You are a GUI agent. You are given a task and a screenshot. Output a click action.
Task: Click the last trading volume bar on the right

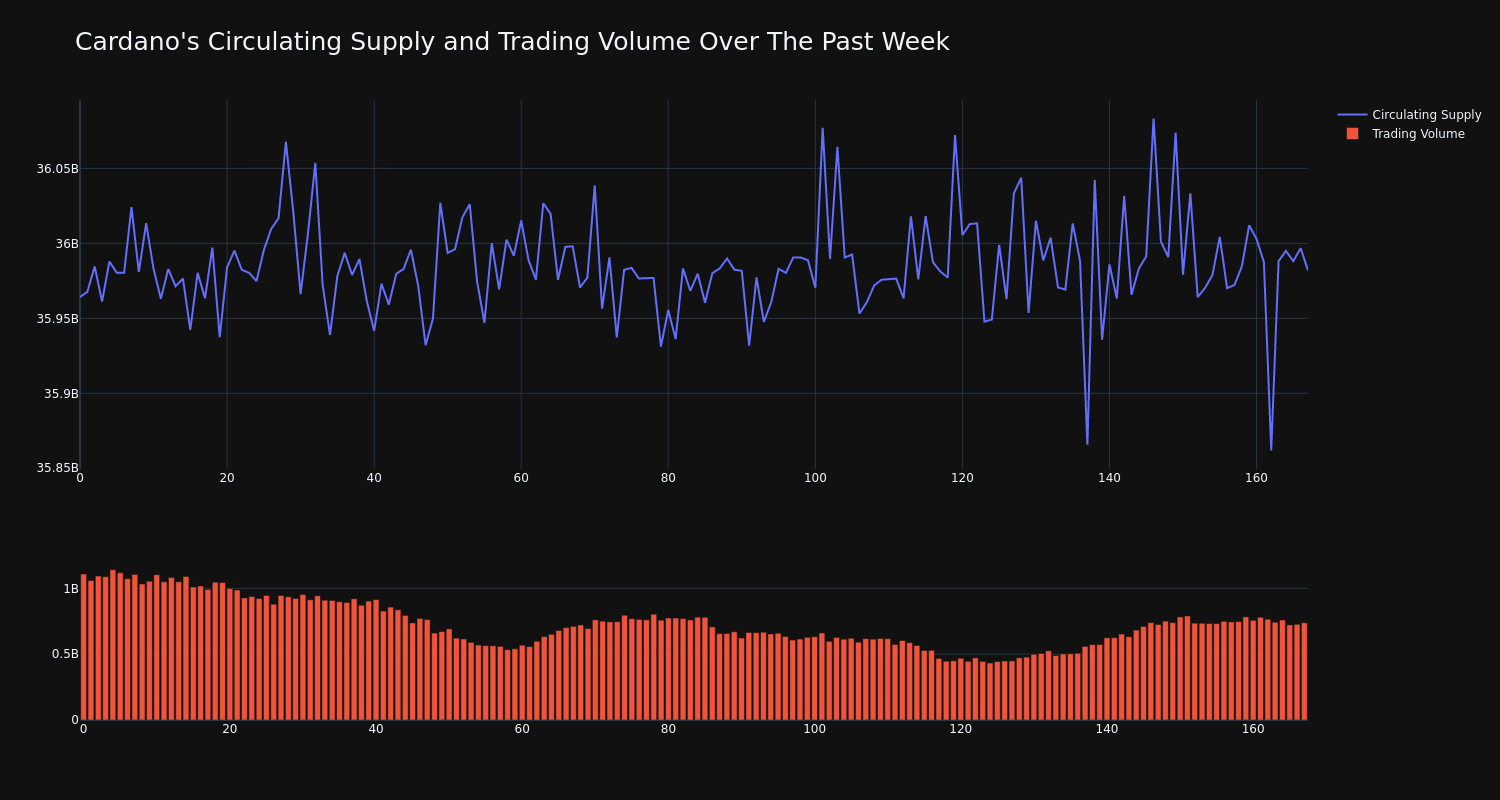click(x=1304, y=671)
